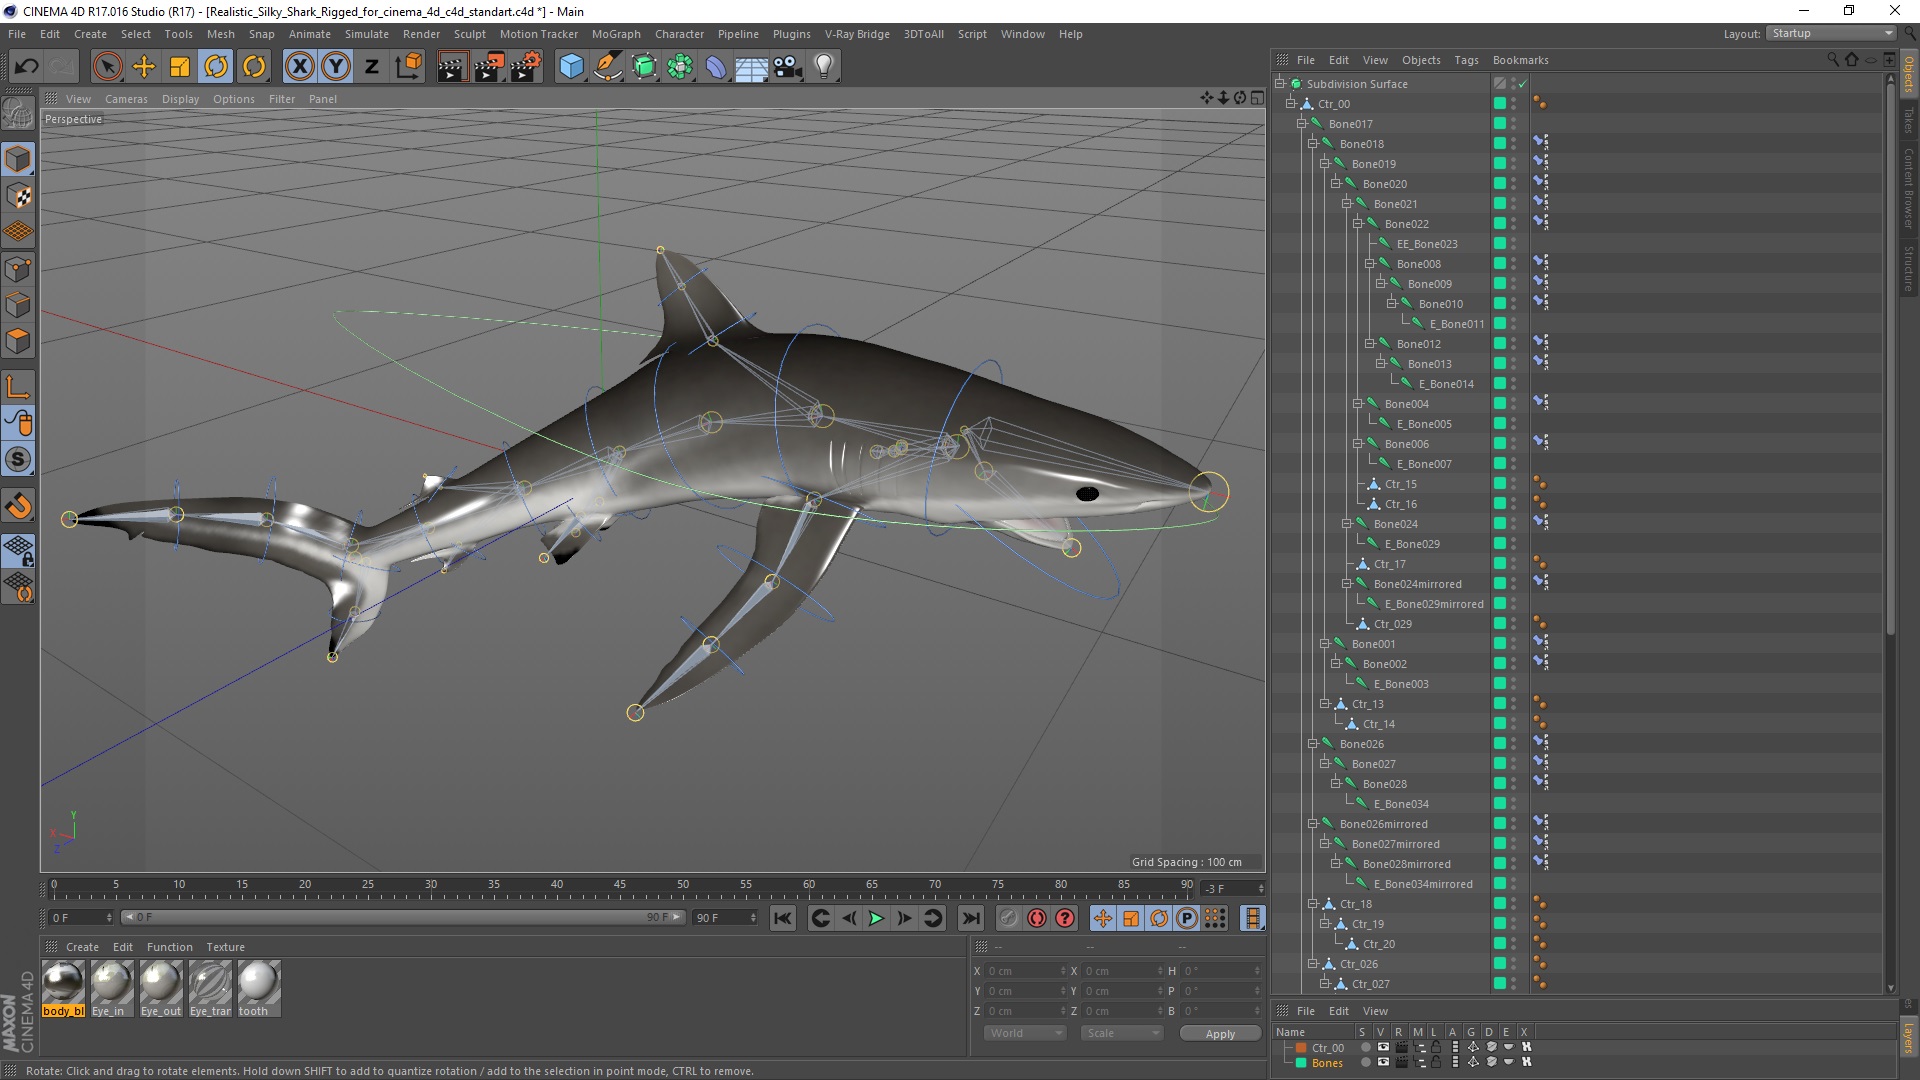Add a camera object

pos(788,67)
